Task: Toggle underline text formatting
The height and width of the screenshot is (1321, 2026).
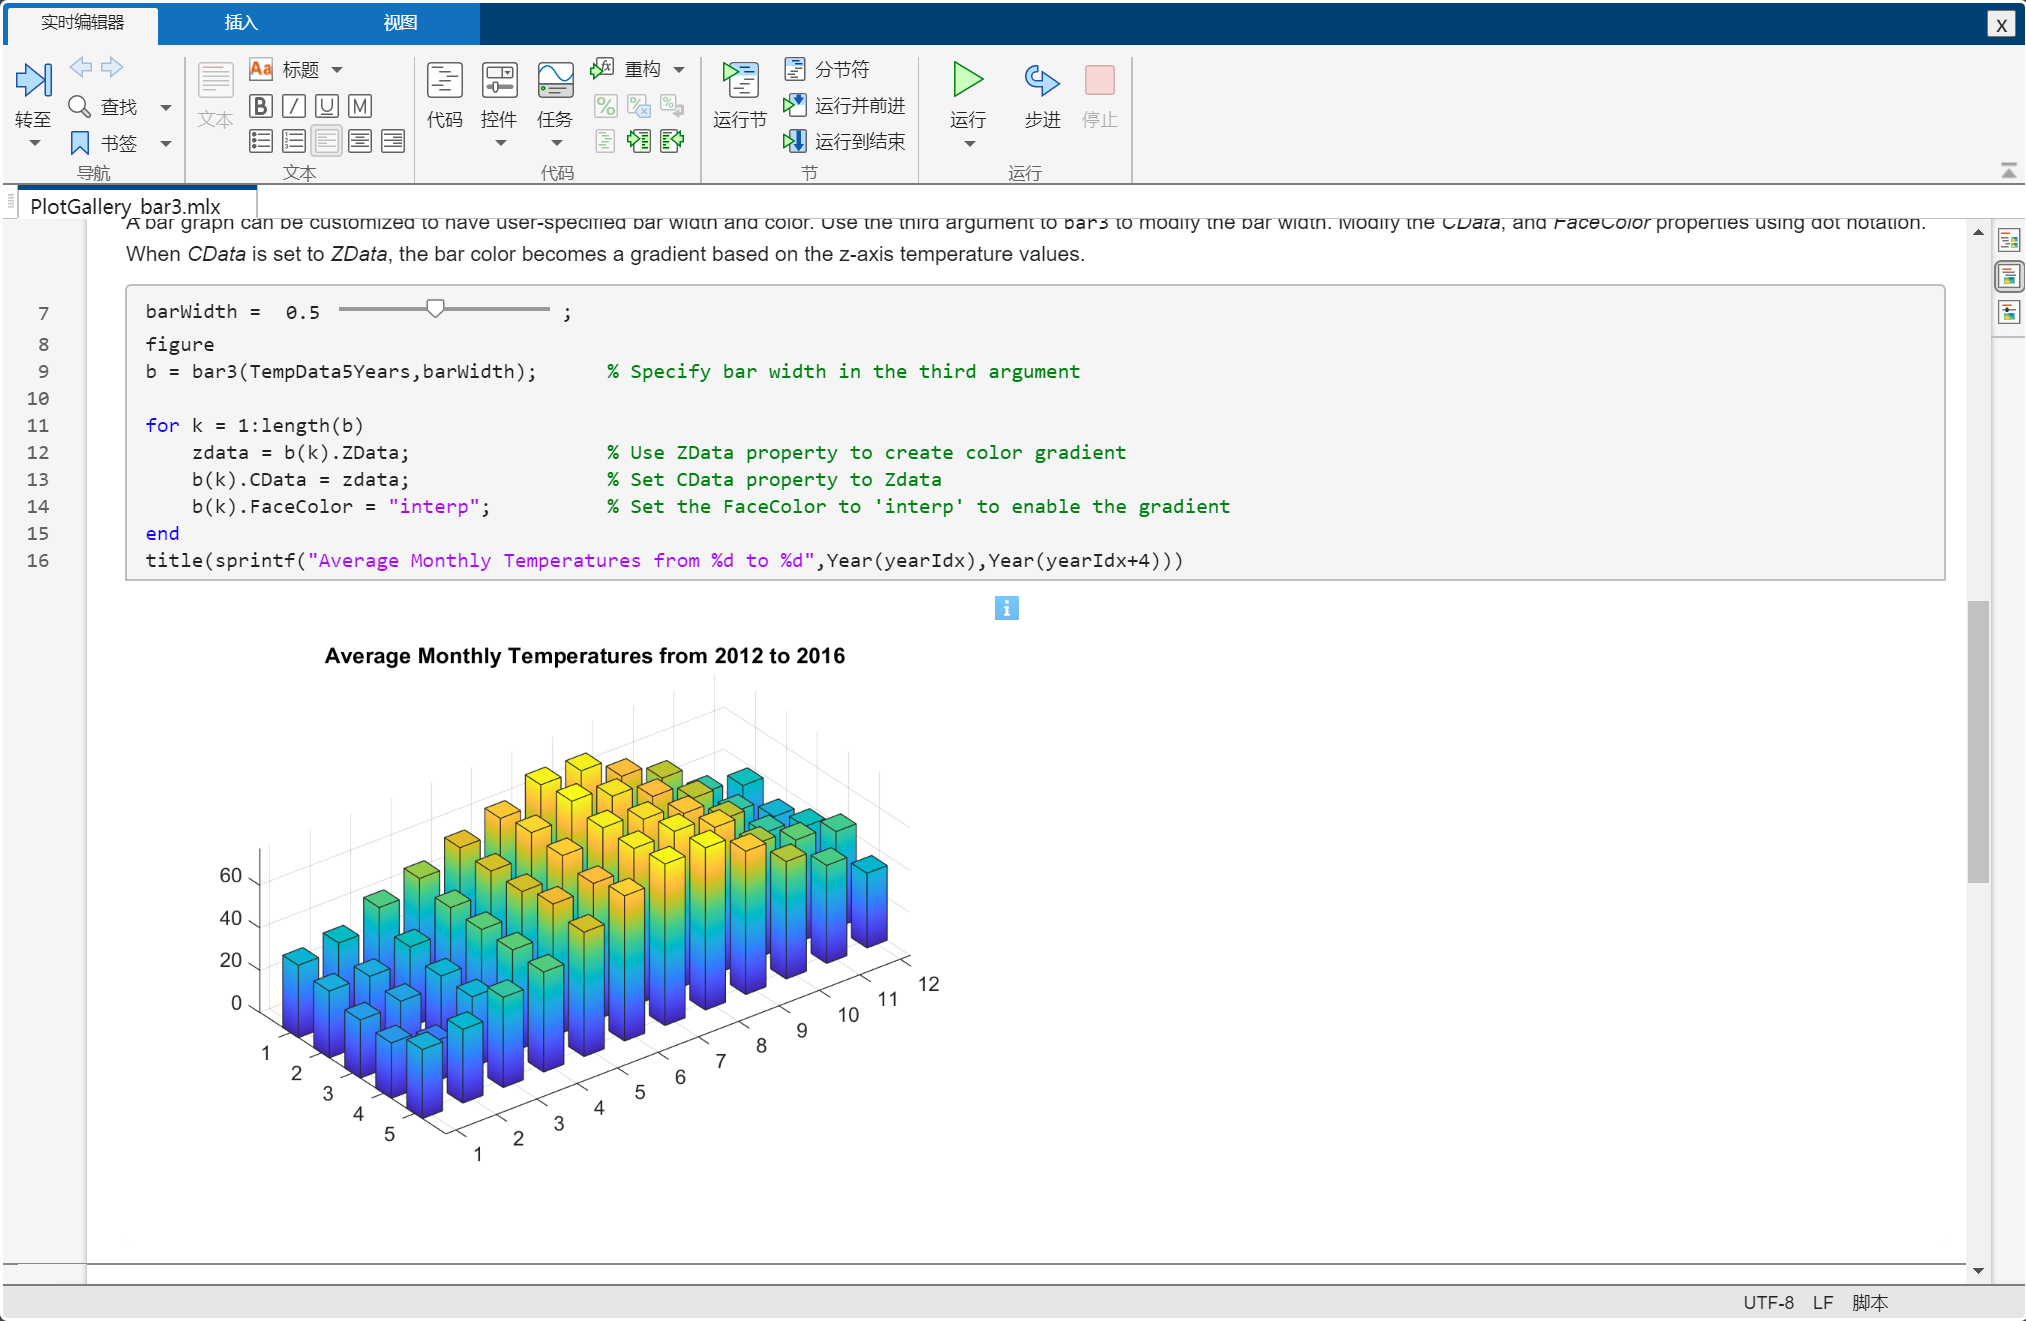Action: click(x=327, y=106)
